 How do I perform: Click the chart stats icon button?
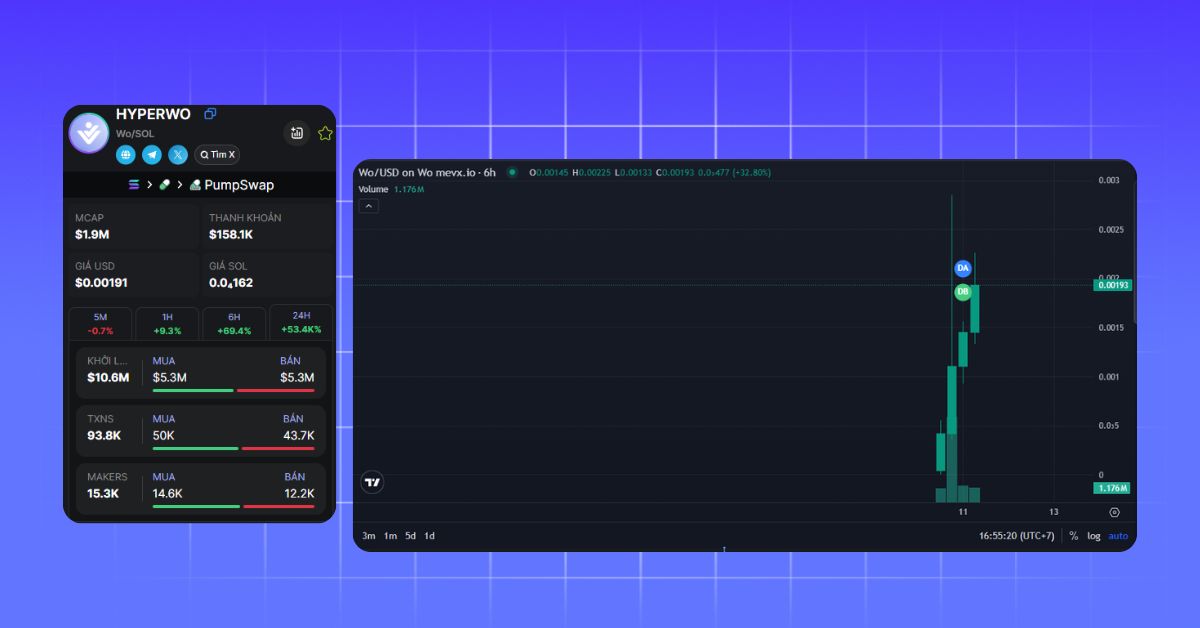coord(296,133)
